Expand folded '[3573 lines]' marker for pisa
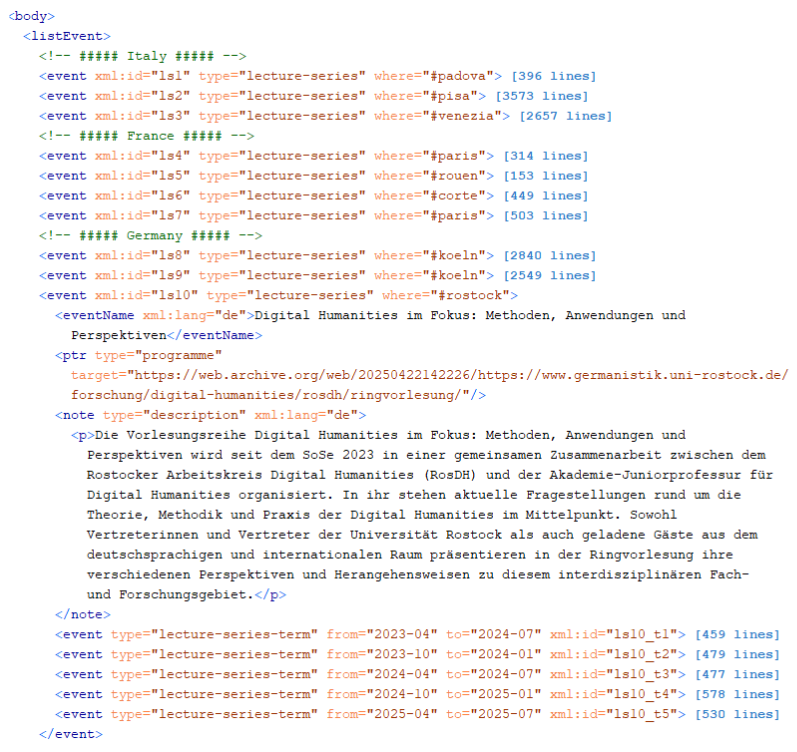This screenshot has width=797, height=752. 542,96
